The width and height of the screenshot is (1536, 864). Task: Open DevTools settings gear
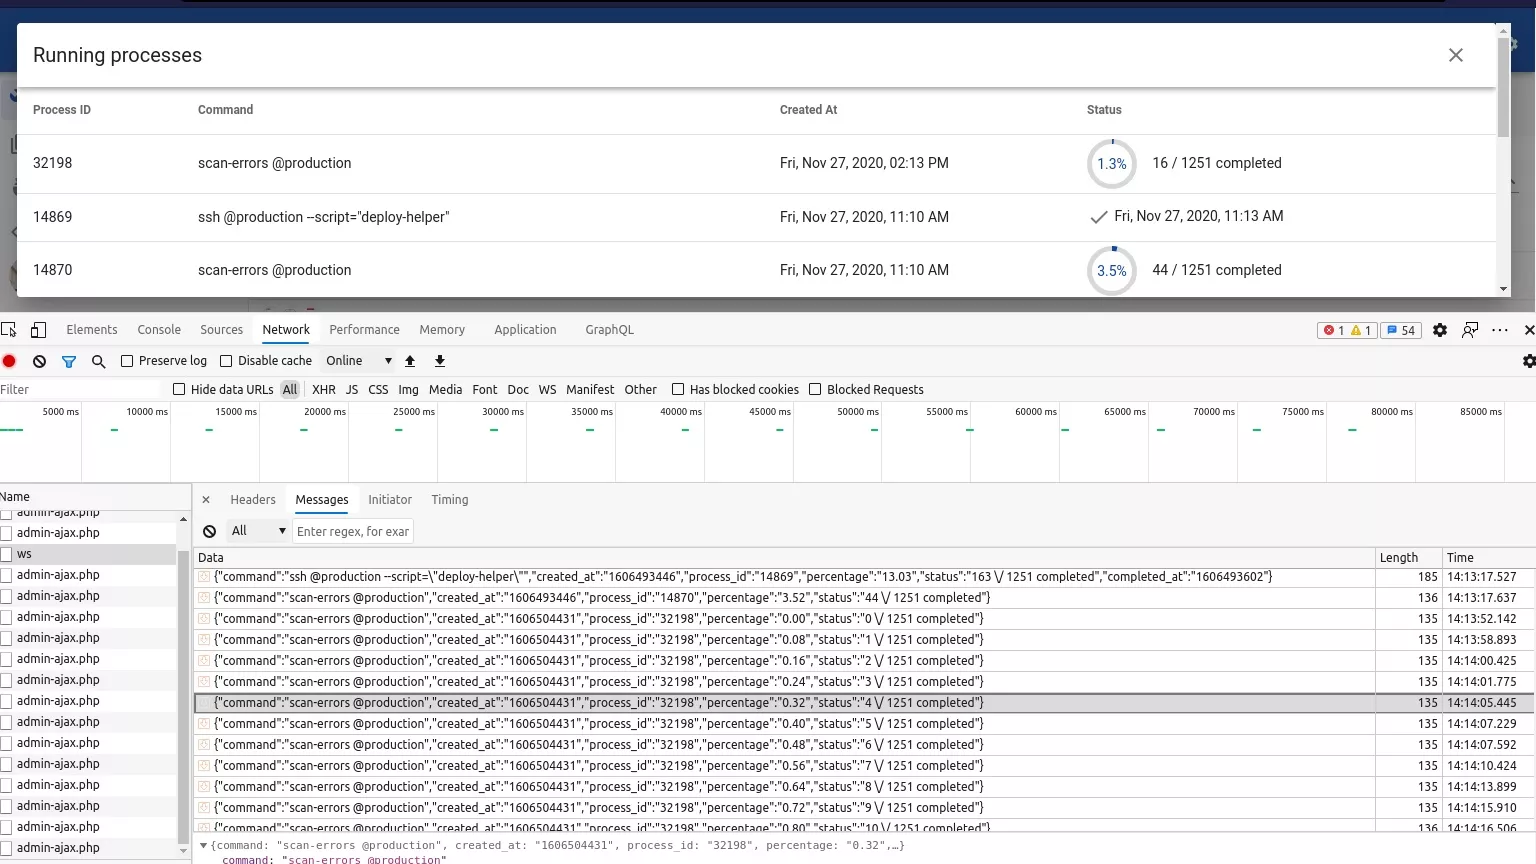(1440, 329)
